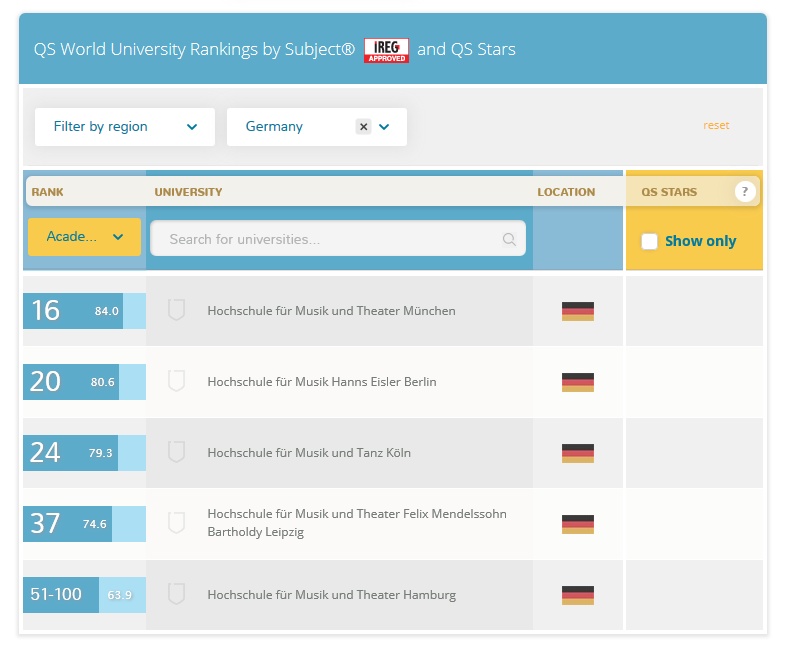Open the Filter by region dropdown
Screen dimensions: 789x662
click(x=125, y=127)
